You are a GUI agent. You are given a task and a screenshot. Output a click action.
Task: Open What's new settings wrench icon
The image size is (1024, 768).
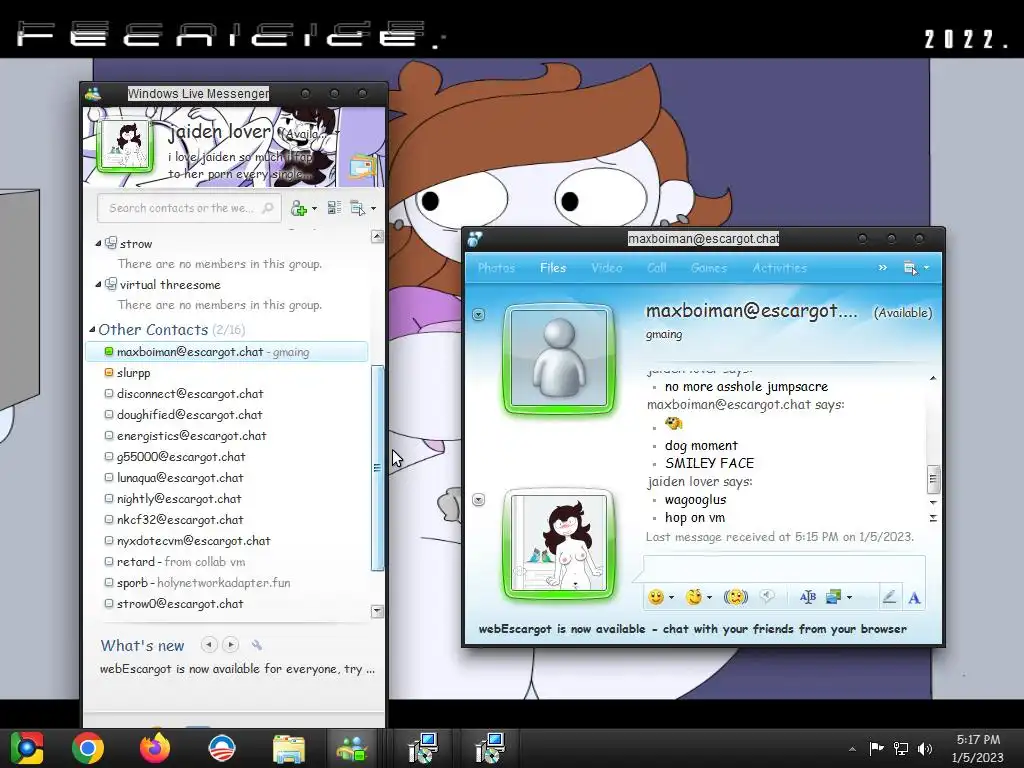point(257,645)
